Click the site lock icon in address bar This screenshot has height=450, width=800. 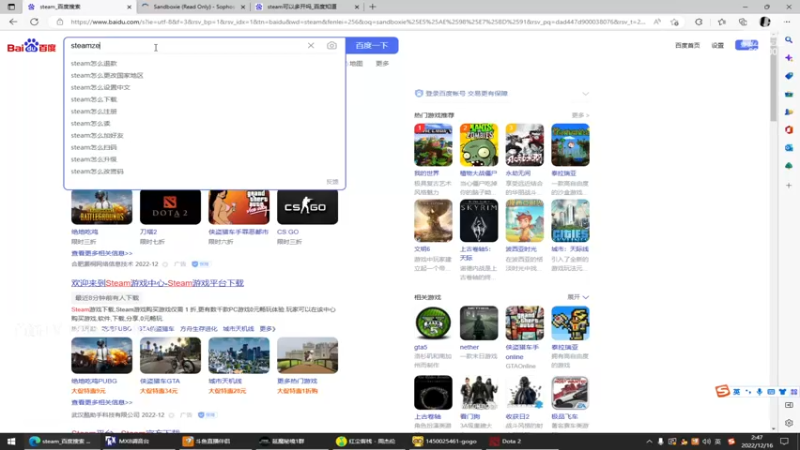[60, 22]
